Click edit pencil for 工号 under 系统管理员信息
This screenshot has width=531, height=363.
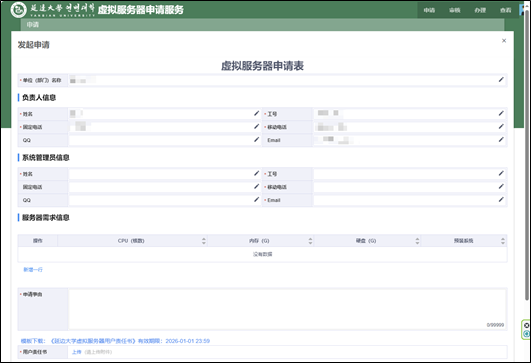click(501, 173)
